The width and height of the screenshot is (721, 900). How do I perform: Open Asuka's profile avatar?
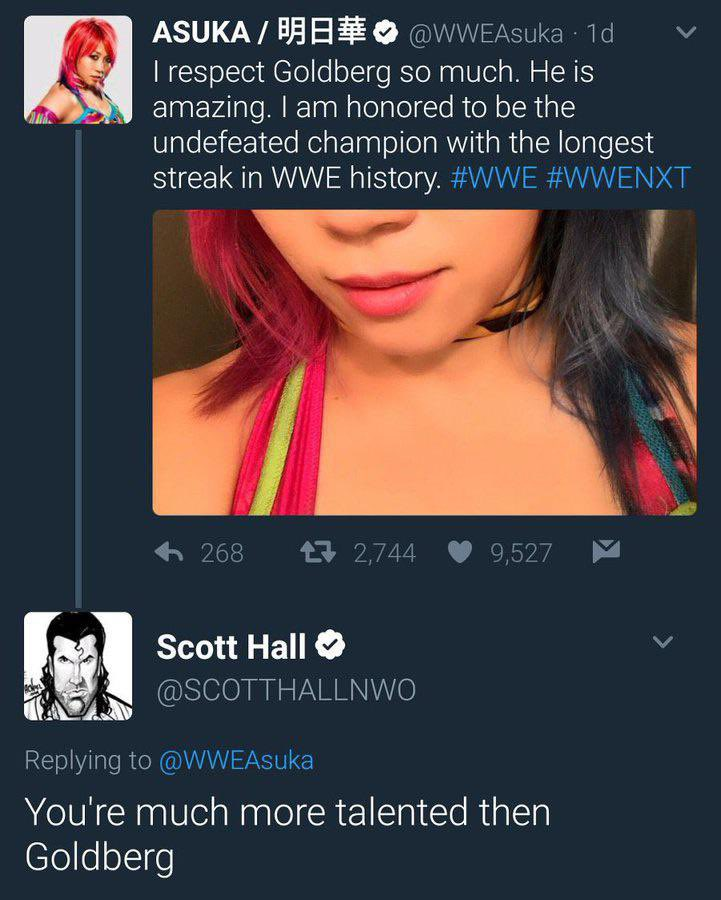click(78, 69)
